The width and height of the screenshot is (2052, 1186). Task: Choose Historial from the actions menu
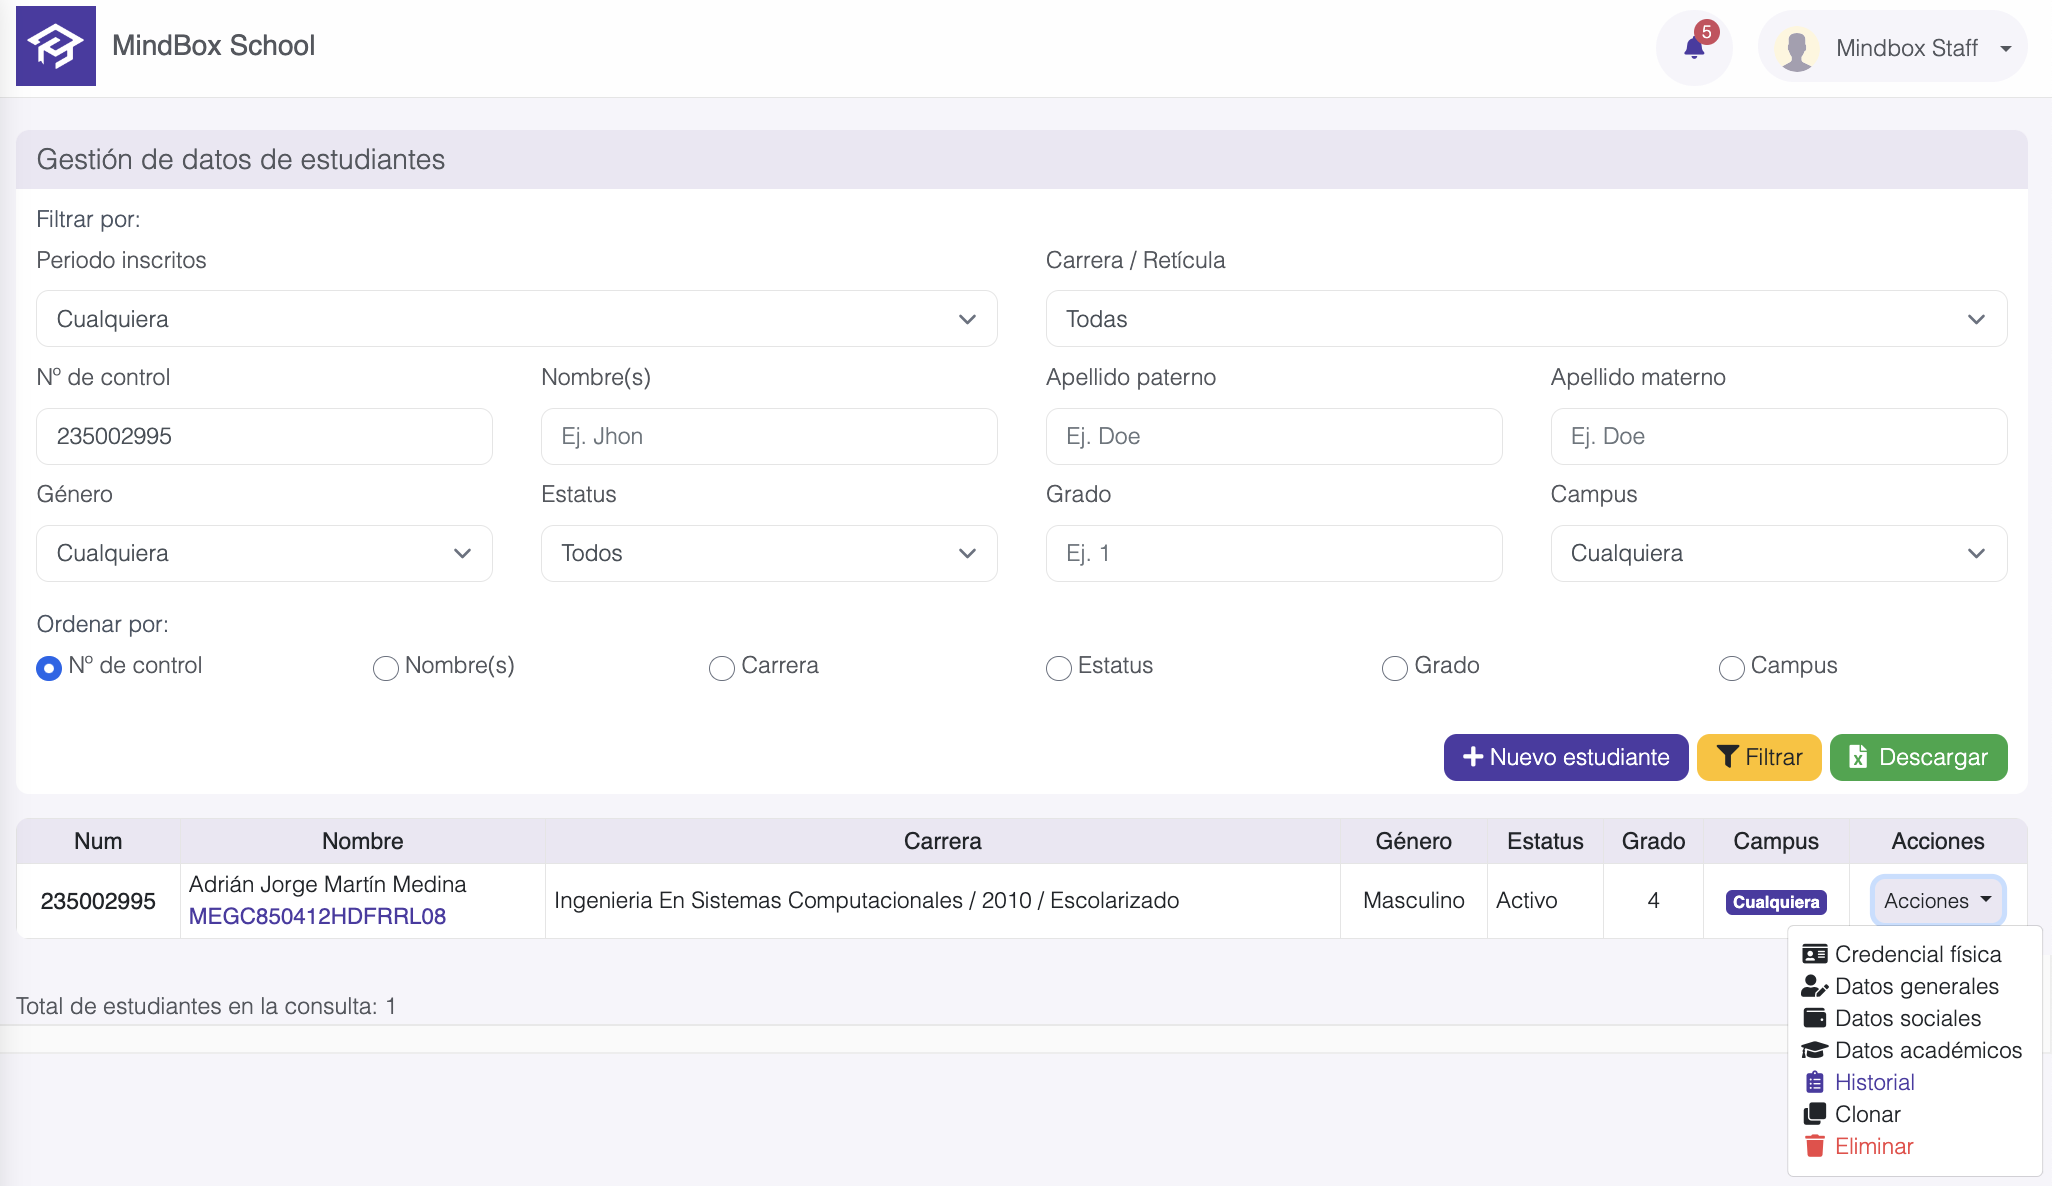(1874, 1082)
